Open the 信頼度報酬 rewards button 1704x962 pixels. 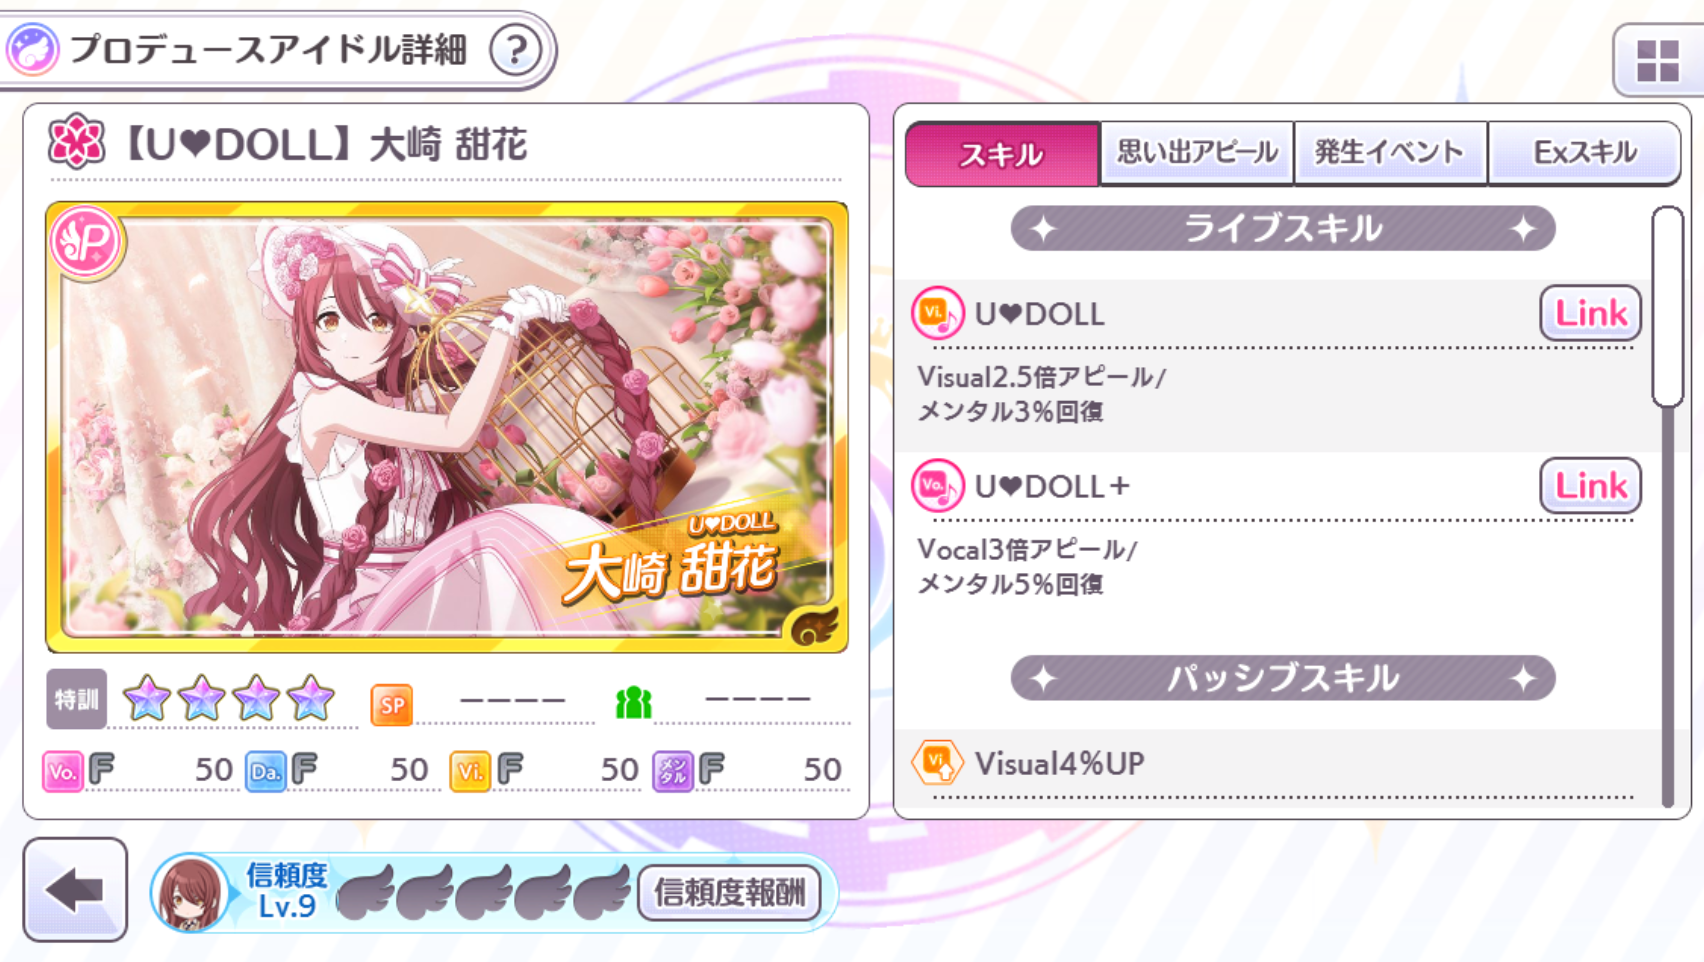click(x=729, y=892)
